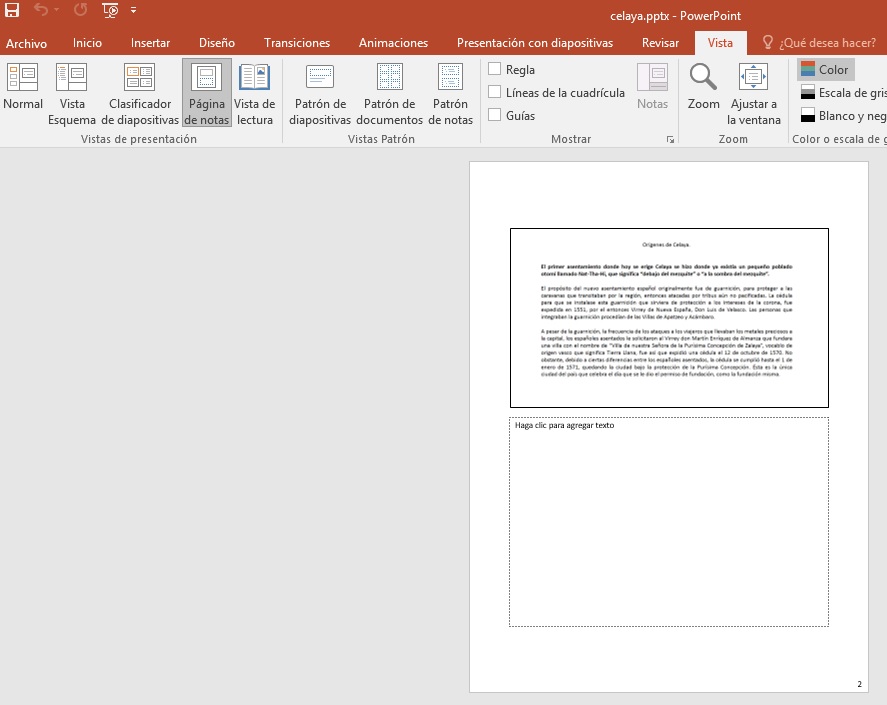This screenshot has height=705, width=887.
Task: Enable the Regla checkbox
Action: (x=495, y=70)
